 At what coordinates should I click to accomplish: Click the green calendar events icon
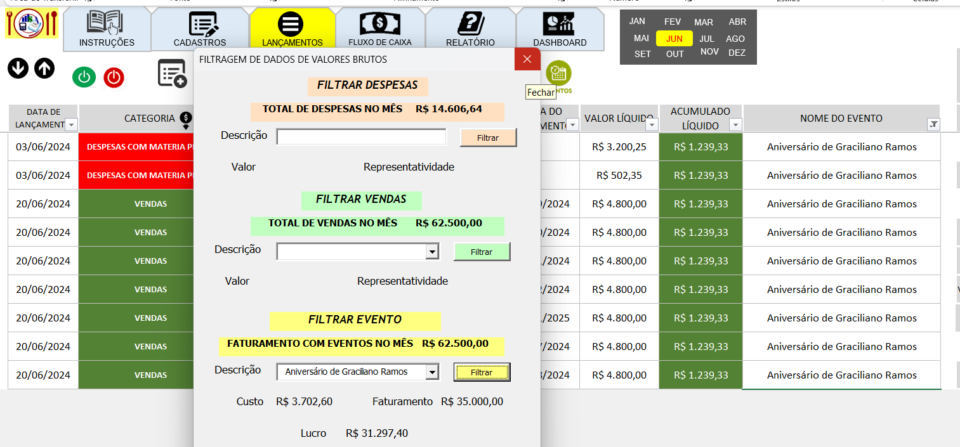point(558,72)
